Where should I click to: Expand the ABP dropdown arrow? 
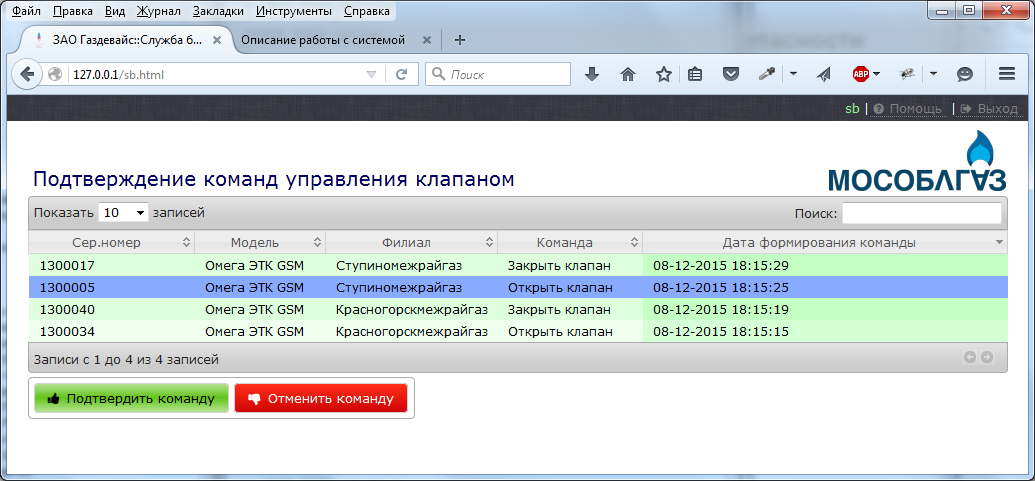click(877, 74)
